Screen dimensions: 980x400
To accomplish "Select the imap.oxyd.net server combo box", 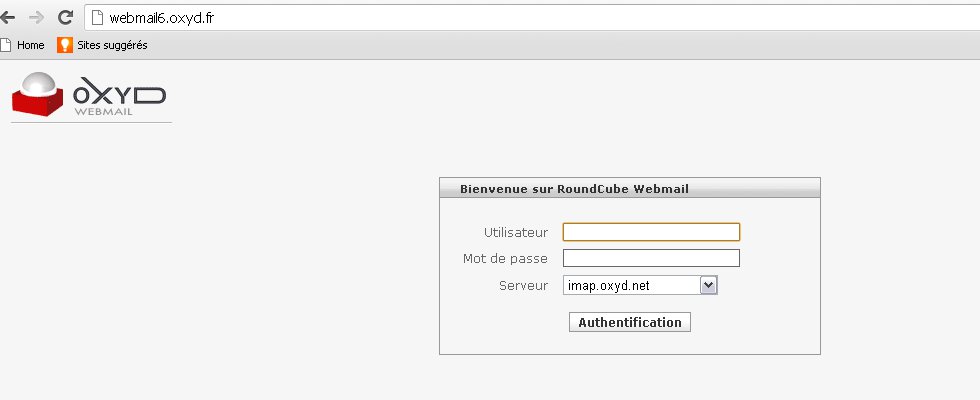I will point(640,285).
